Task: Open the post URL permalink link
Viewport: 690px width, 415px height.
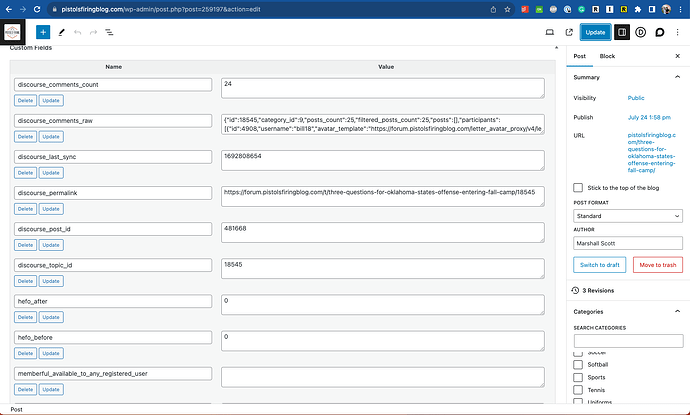Action: point(652,152)
